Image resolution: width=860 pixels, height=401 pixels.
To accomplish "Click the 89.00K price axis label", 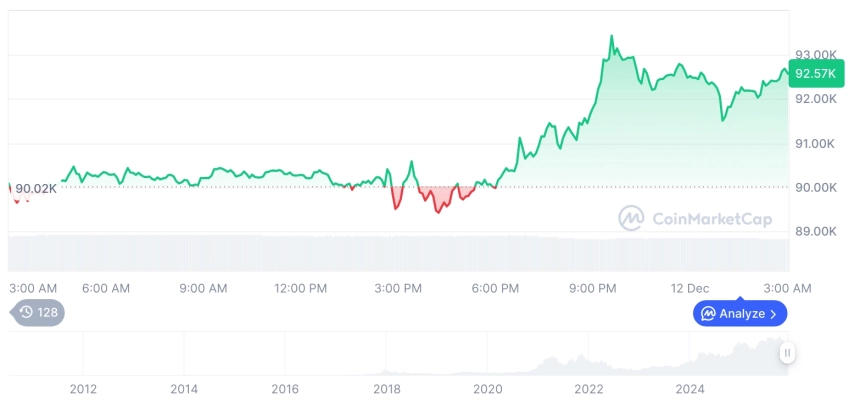I will tap(815, 231).
